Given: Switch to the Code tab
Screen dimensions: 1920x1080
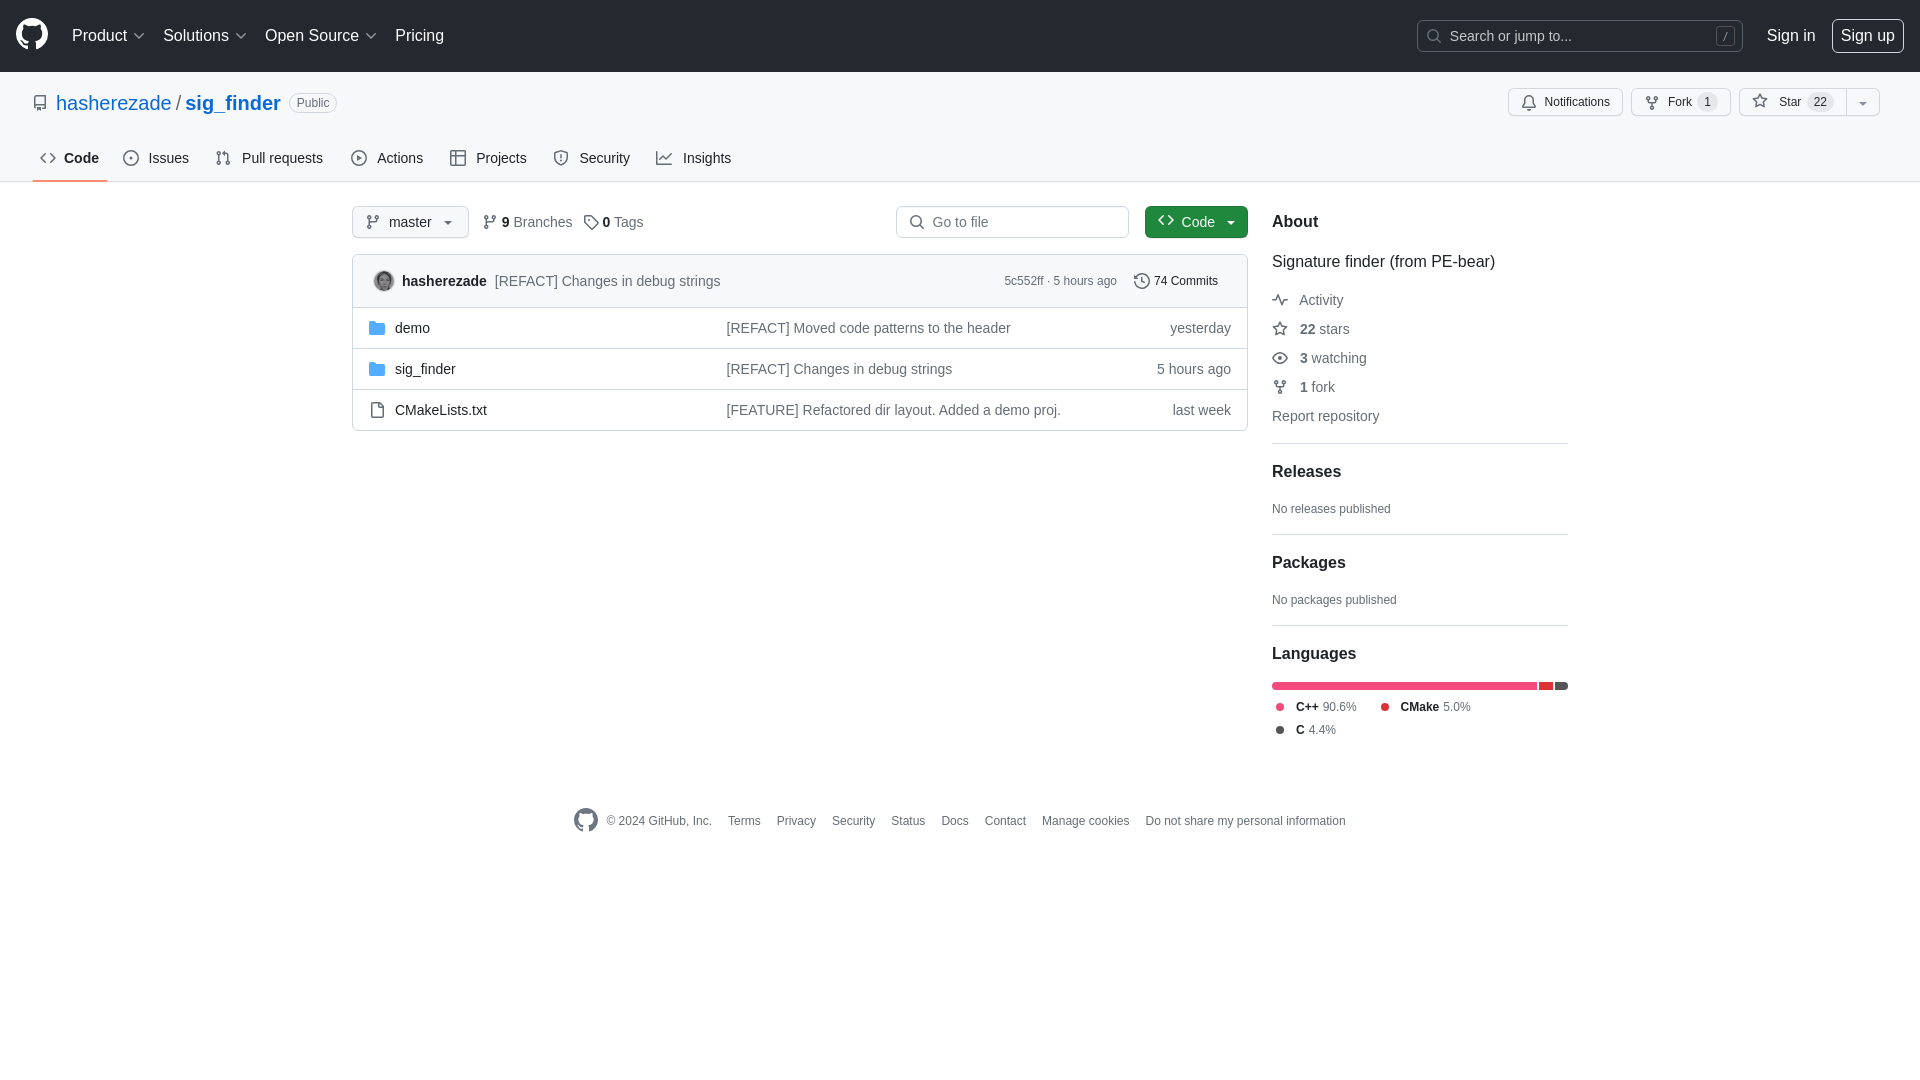Looking at the screenshot, I should 70,158.
